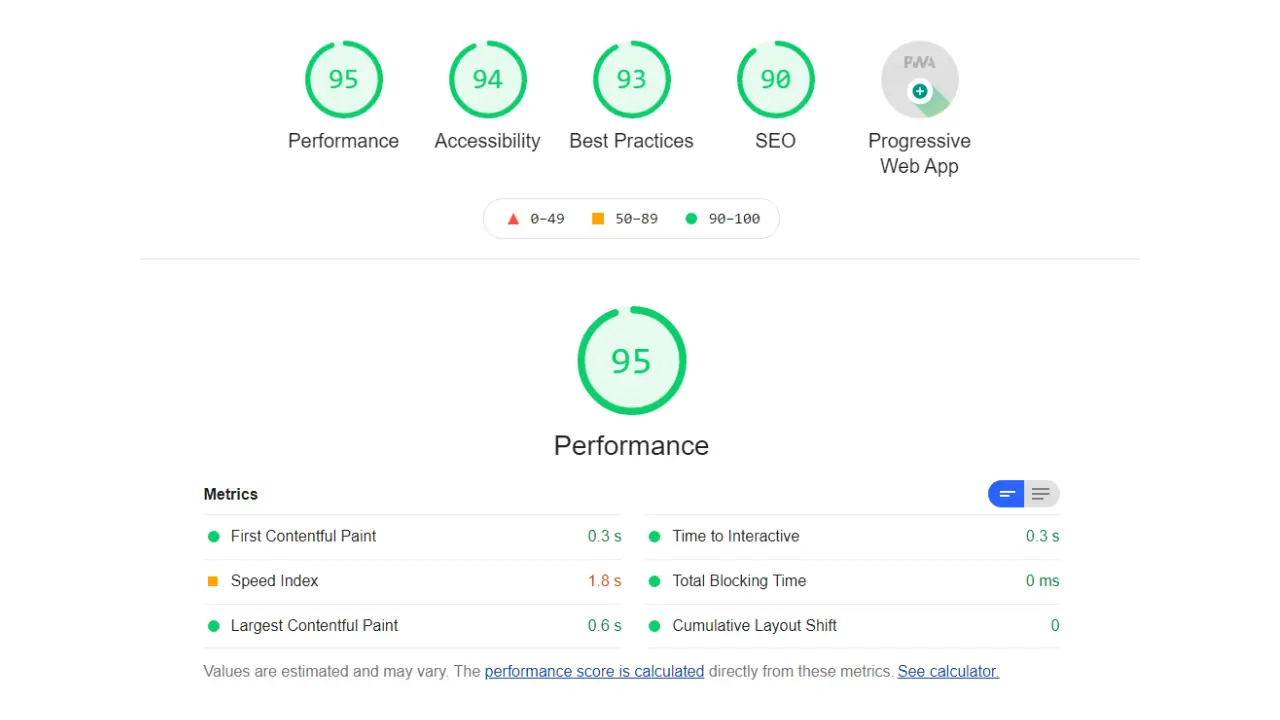This screenshot has width=1280, height=720.
Task: Click the green dot beside Total Blocking Time
Action: (x=654, y=580)
